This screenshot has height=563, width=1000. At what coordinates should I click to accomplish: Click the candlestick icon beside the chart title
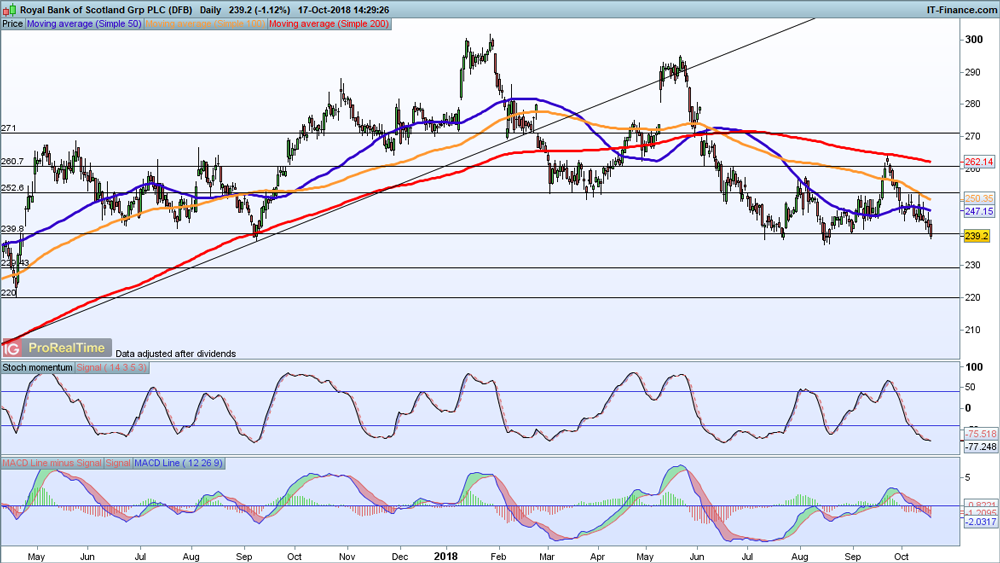(x=10, y=8)
